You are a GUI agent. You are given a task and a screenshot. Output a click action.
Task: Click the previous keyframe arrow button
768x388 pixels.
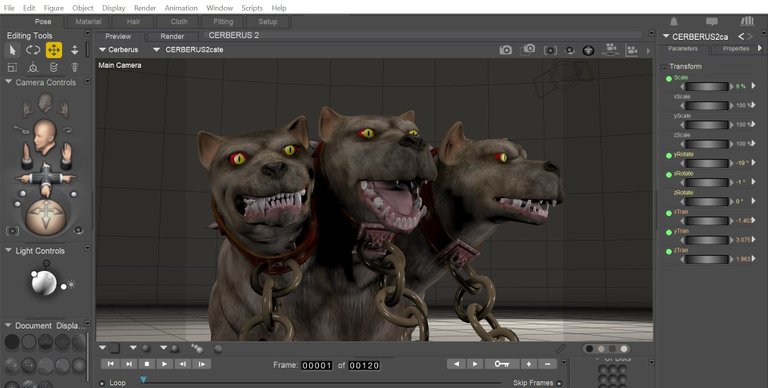click(456, 364)
